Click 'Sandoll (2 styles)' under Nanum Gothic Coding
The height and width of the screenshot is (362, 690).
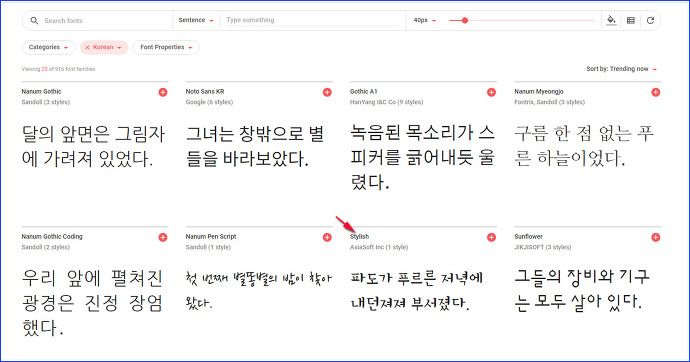point(46,247)
